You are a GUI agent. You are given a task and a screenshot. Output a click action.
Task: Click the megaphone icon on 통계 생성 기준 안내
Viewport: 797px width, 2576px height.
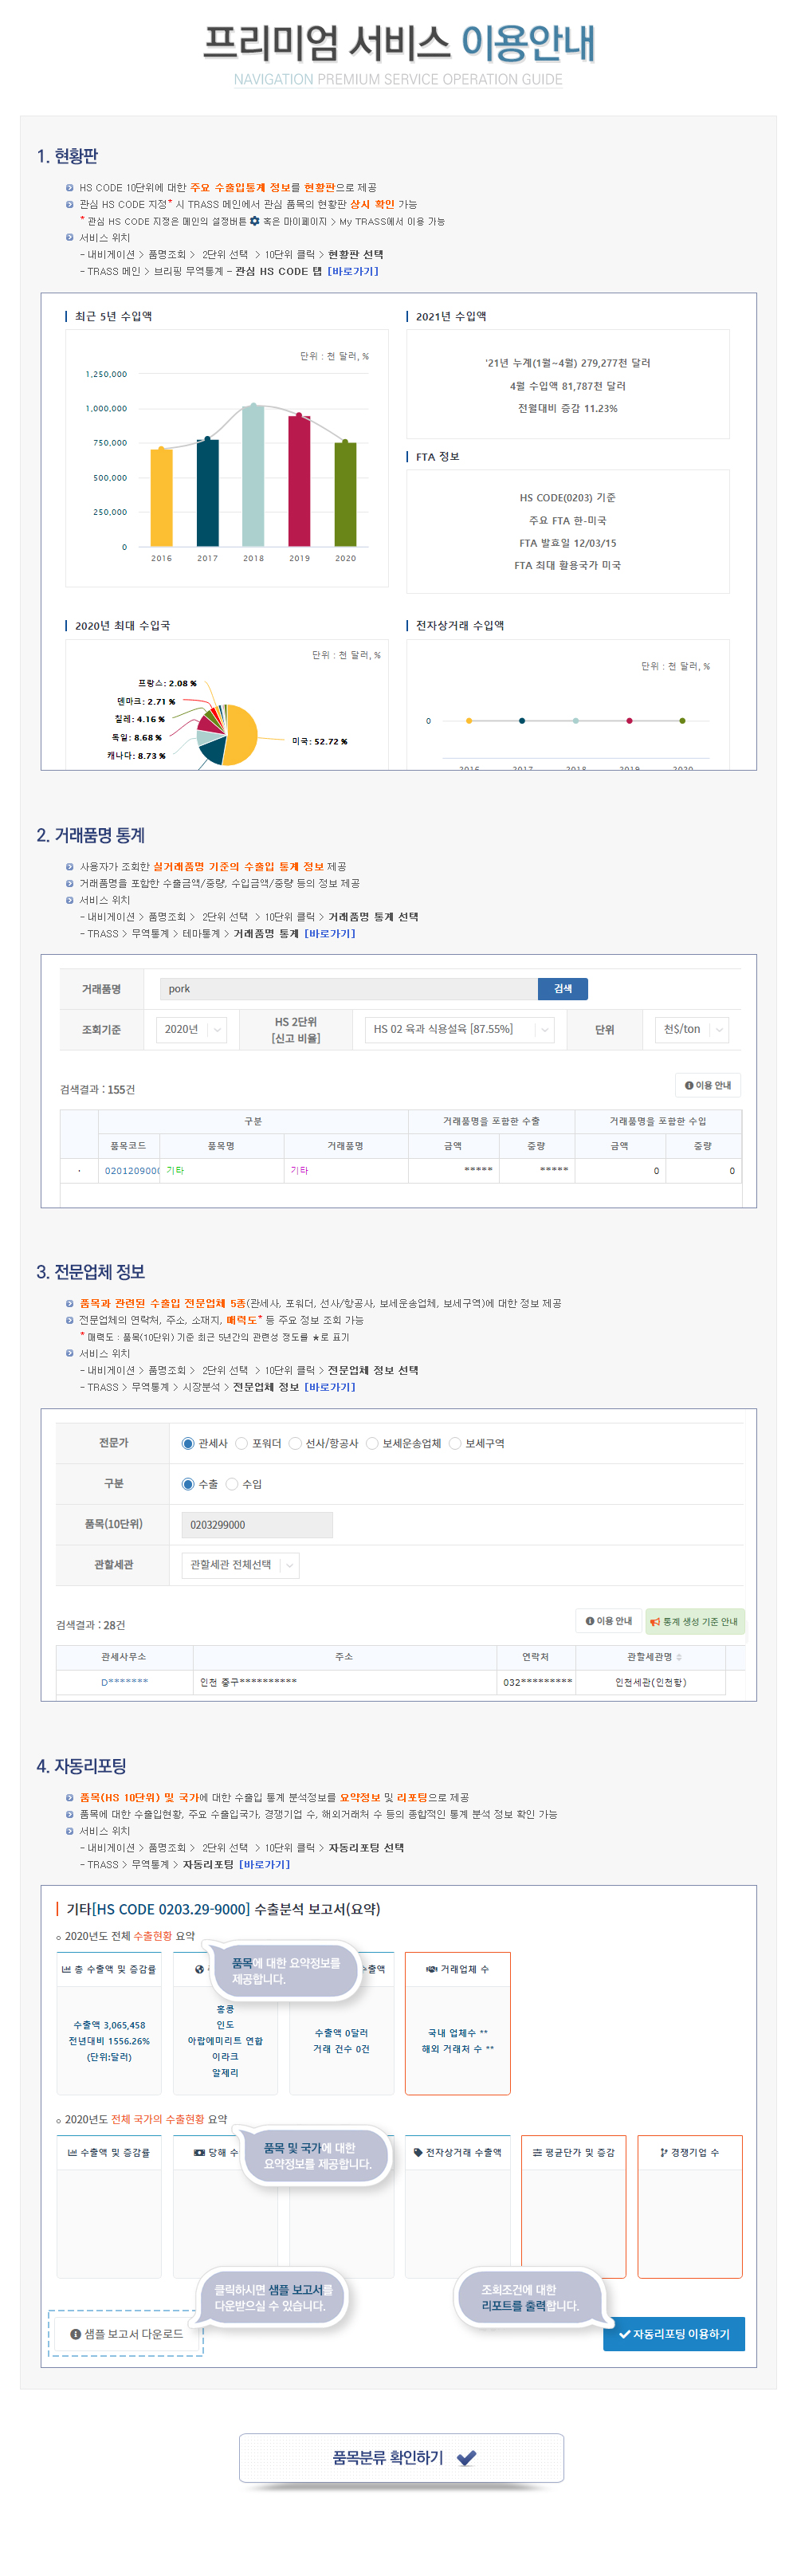(655, 1622)
